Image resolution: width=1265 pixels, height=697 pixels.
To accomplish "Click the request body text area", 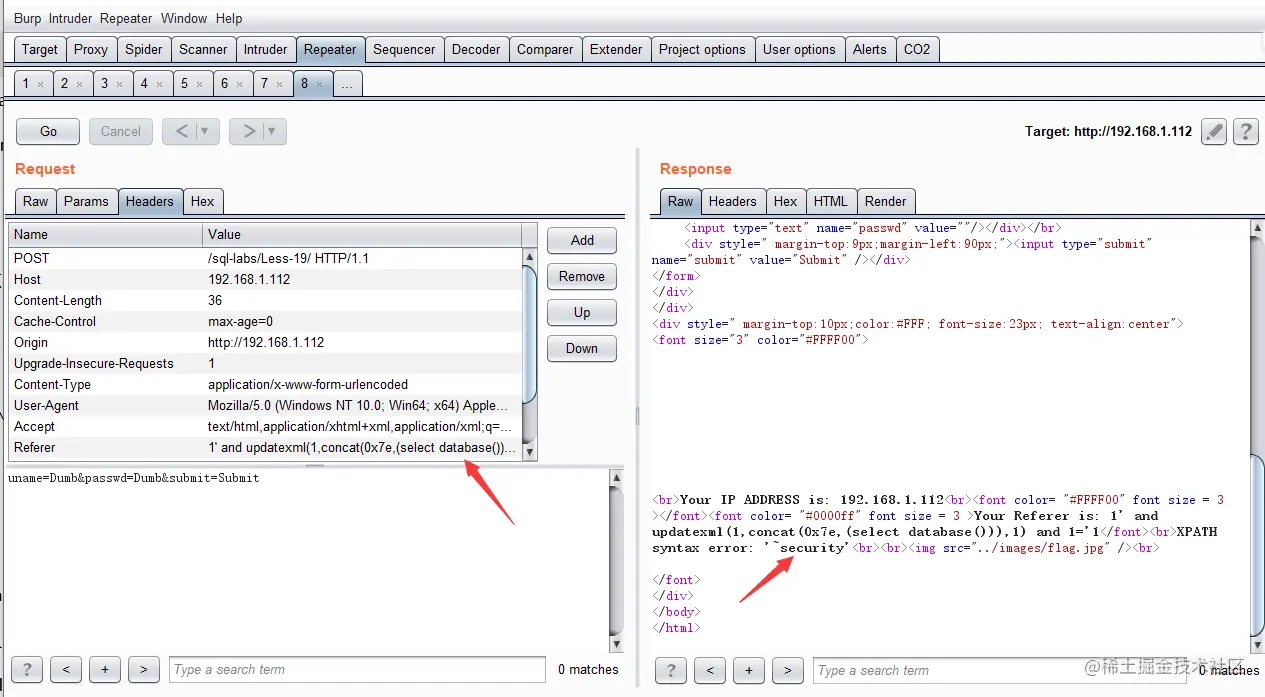I will click(x=308, y=560).
